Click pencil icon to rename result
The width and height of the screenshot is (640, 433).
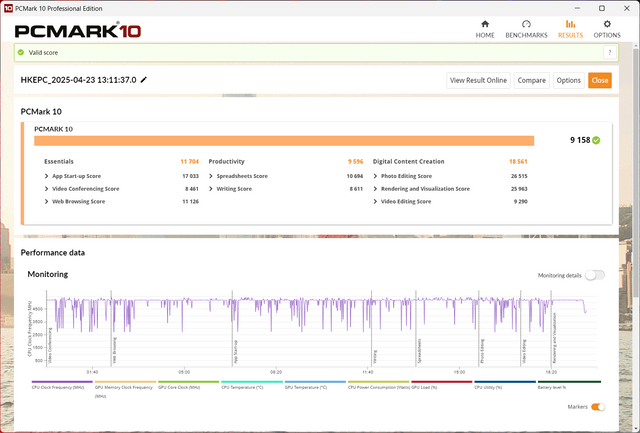(144, 80)
